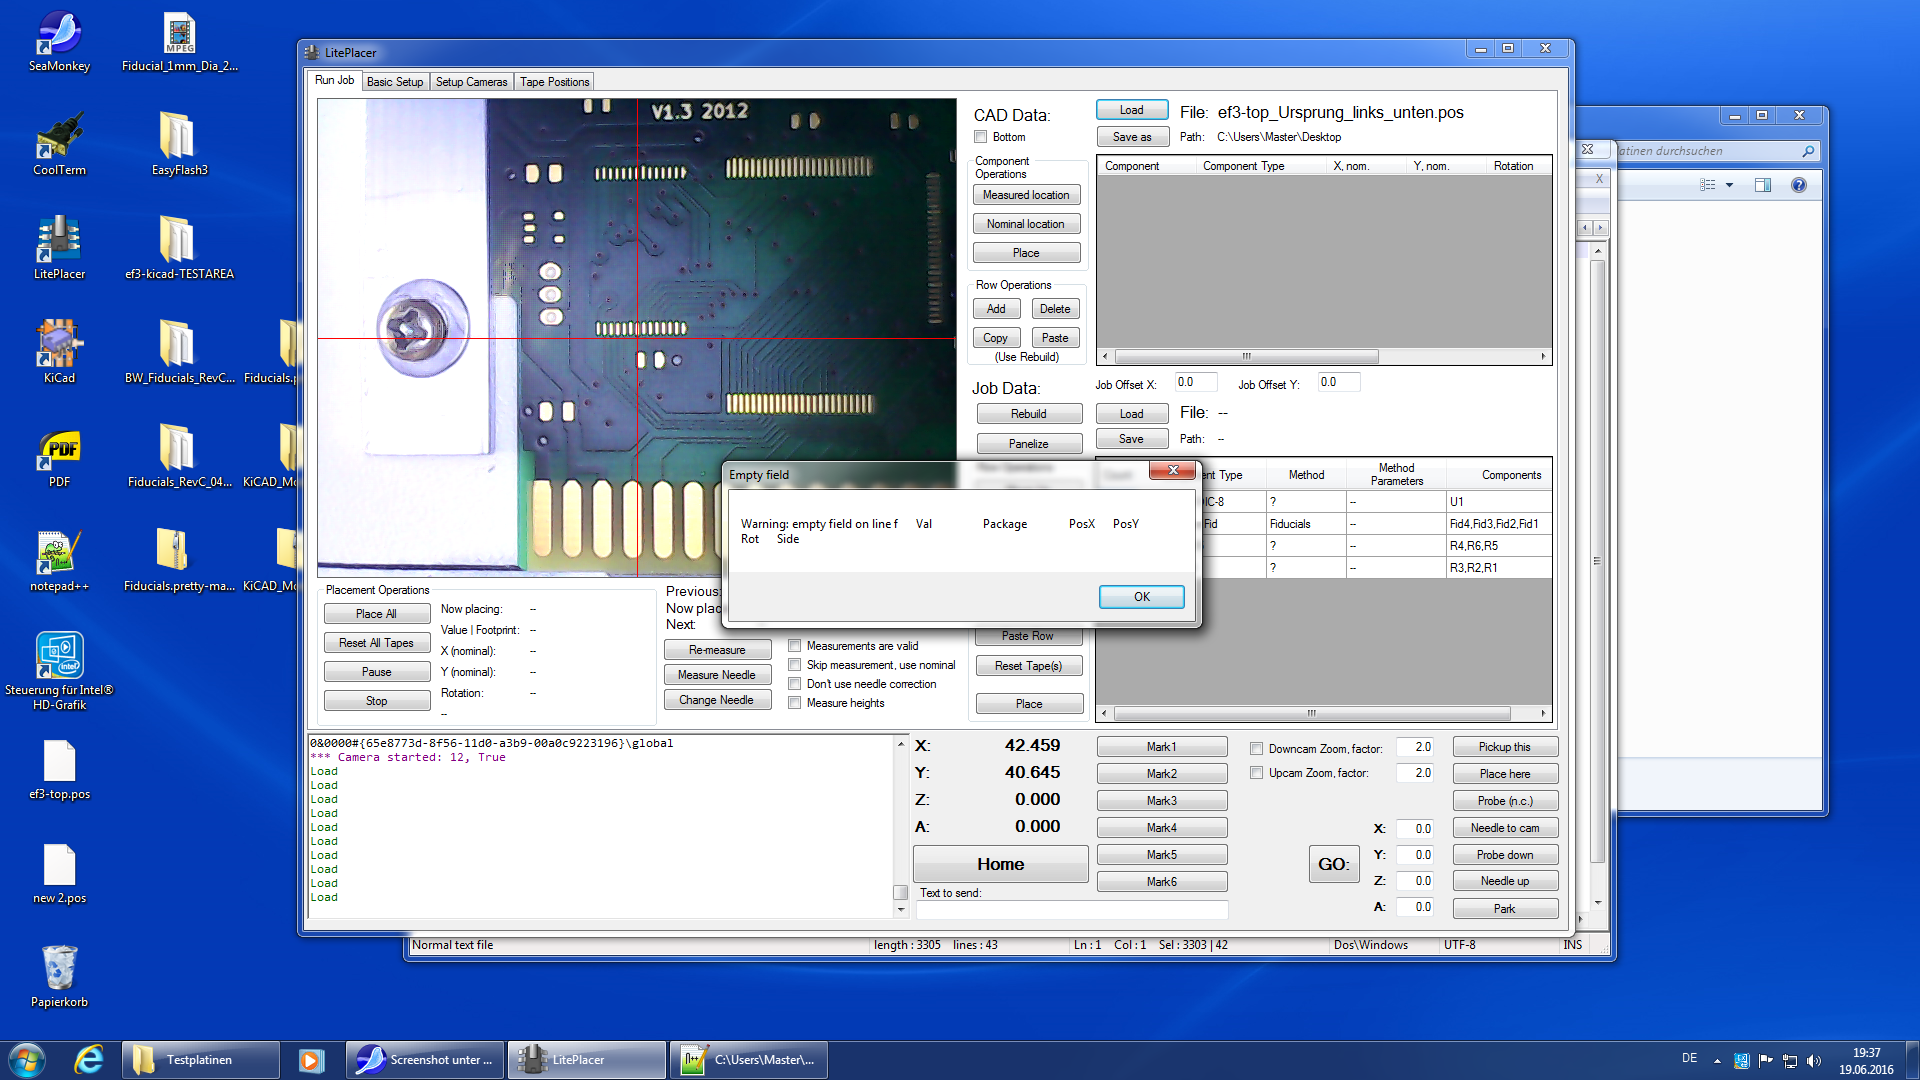Screen dimensions: 1920x1080
Task: Toggle Upcam Zoom checkbox
Action: 1257,773
